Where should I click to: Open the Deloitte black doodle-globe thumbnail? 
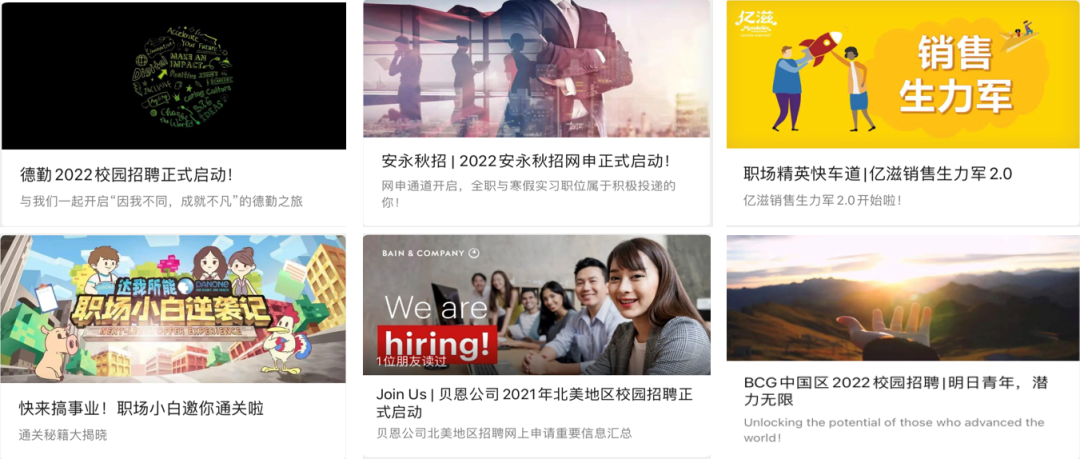(x=174, y=76)
